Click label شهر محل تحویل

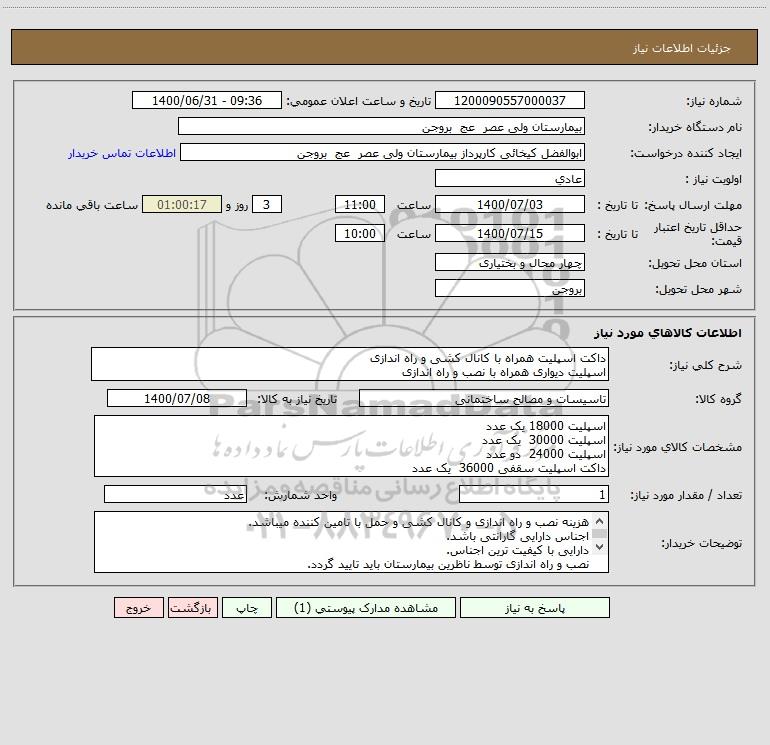[x=699, y=289]
